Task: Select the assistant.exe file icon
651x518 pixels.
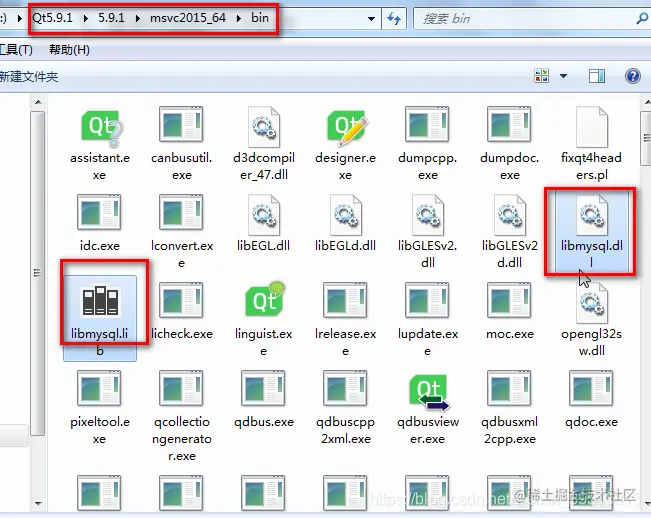Action: tap(100, 127)
